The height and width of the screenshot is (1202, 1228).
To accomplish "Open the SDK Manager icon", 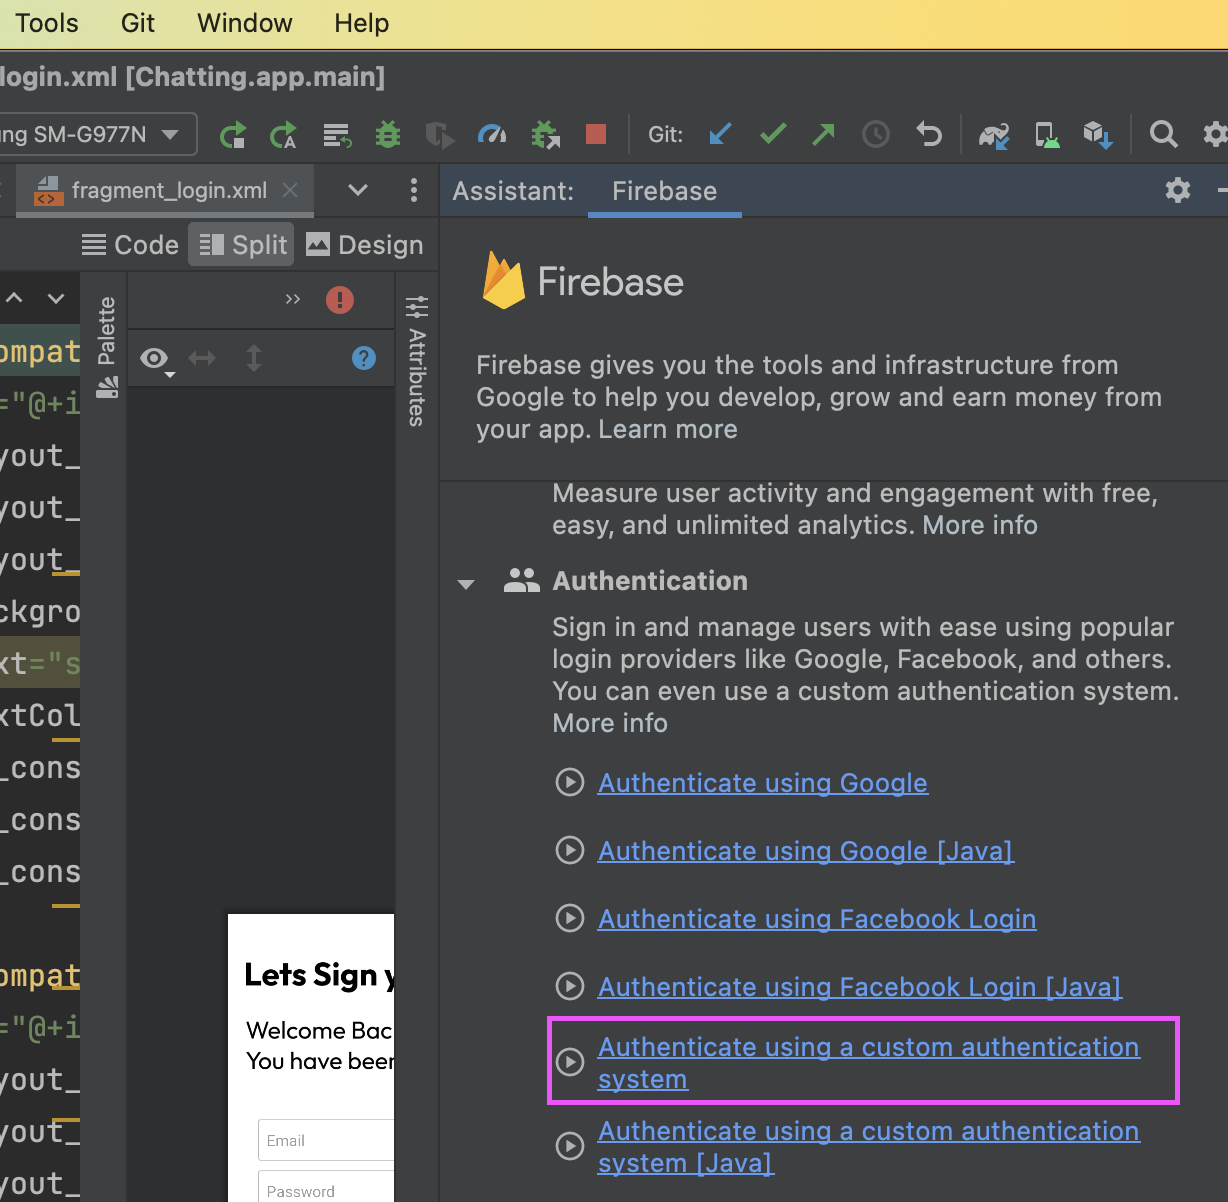I will pos(1098,134).
